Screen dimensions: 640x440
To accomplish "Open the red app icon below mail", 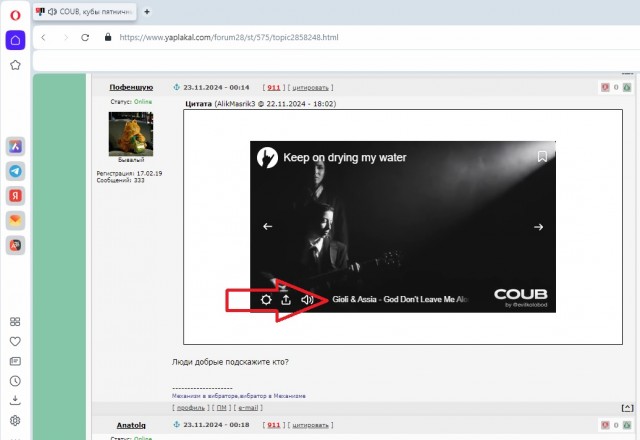I will (15, 245).
